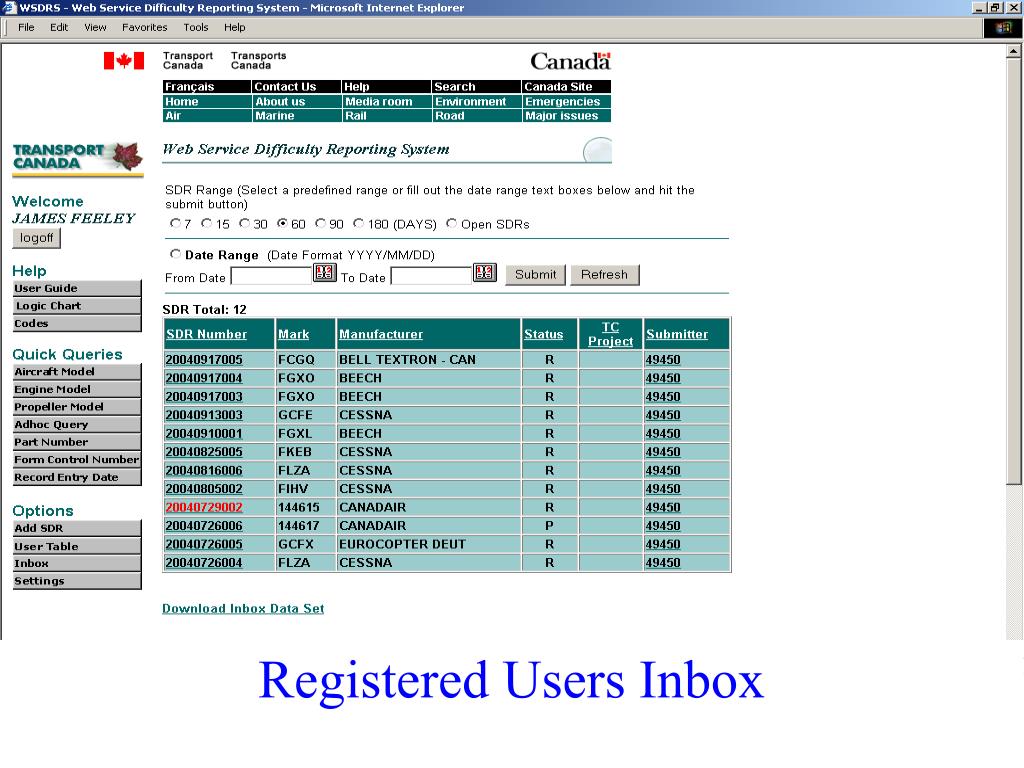This screenshot has width=1024, height=768.
Task: Enable the Date Range radio option
Action: (x=176, y=255)
